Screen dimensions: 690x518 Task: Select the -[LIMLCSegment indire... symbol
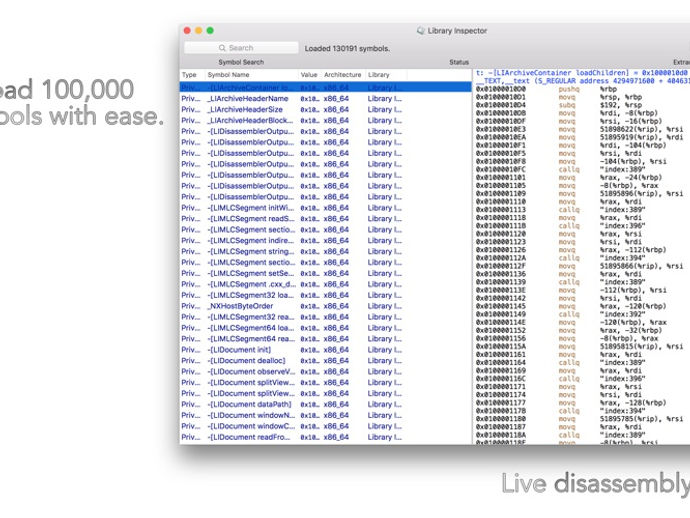326,240
